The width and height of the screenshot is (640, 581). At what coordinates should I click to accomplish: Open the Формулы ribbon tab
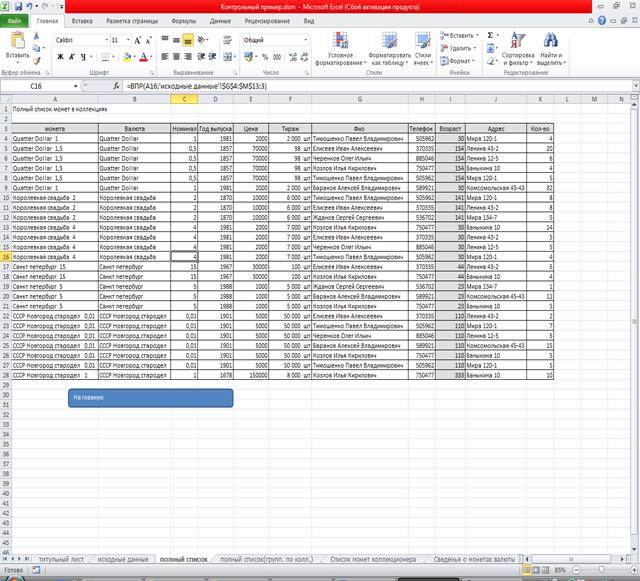183,20
